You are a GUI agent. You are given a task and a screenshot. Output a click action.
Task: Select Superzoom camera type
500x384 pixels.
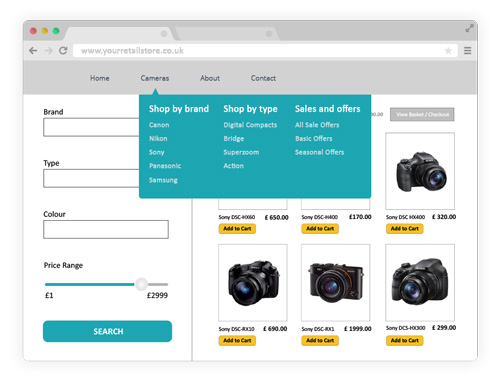pos(241,152)
